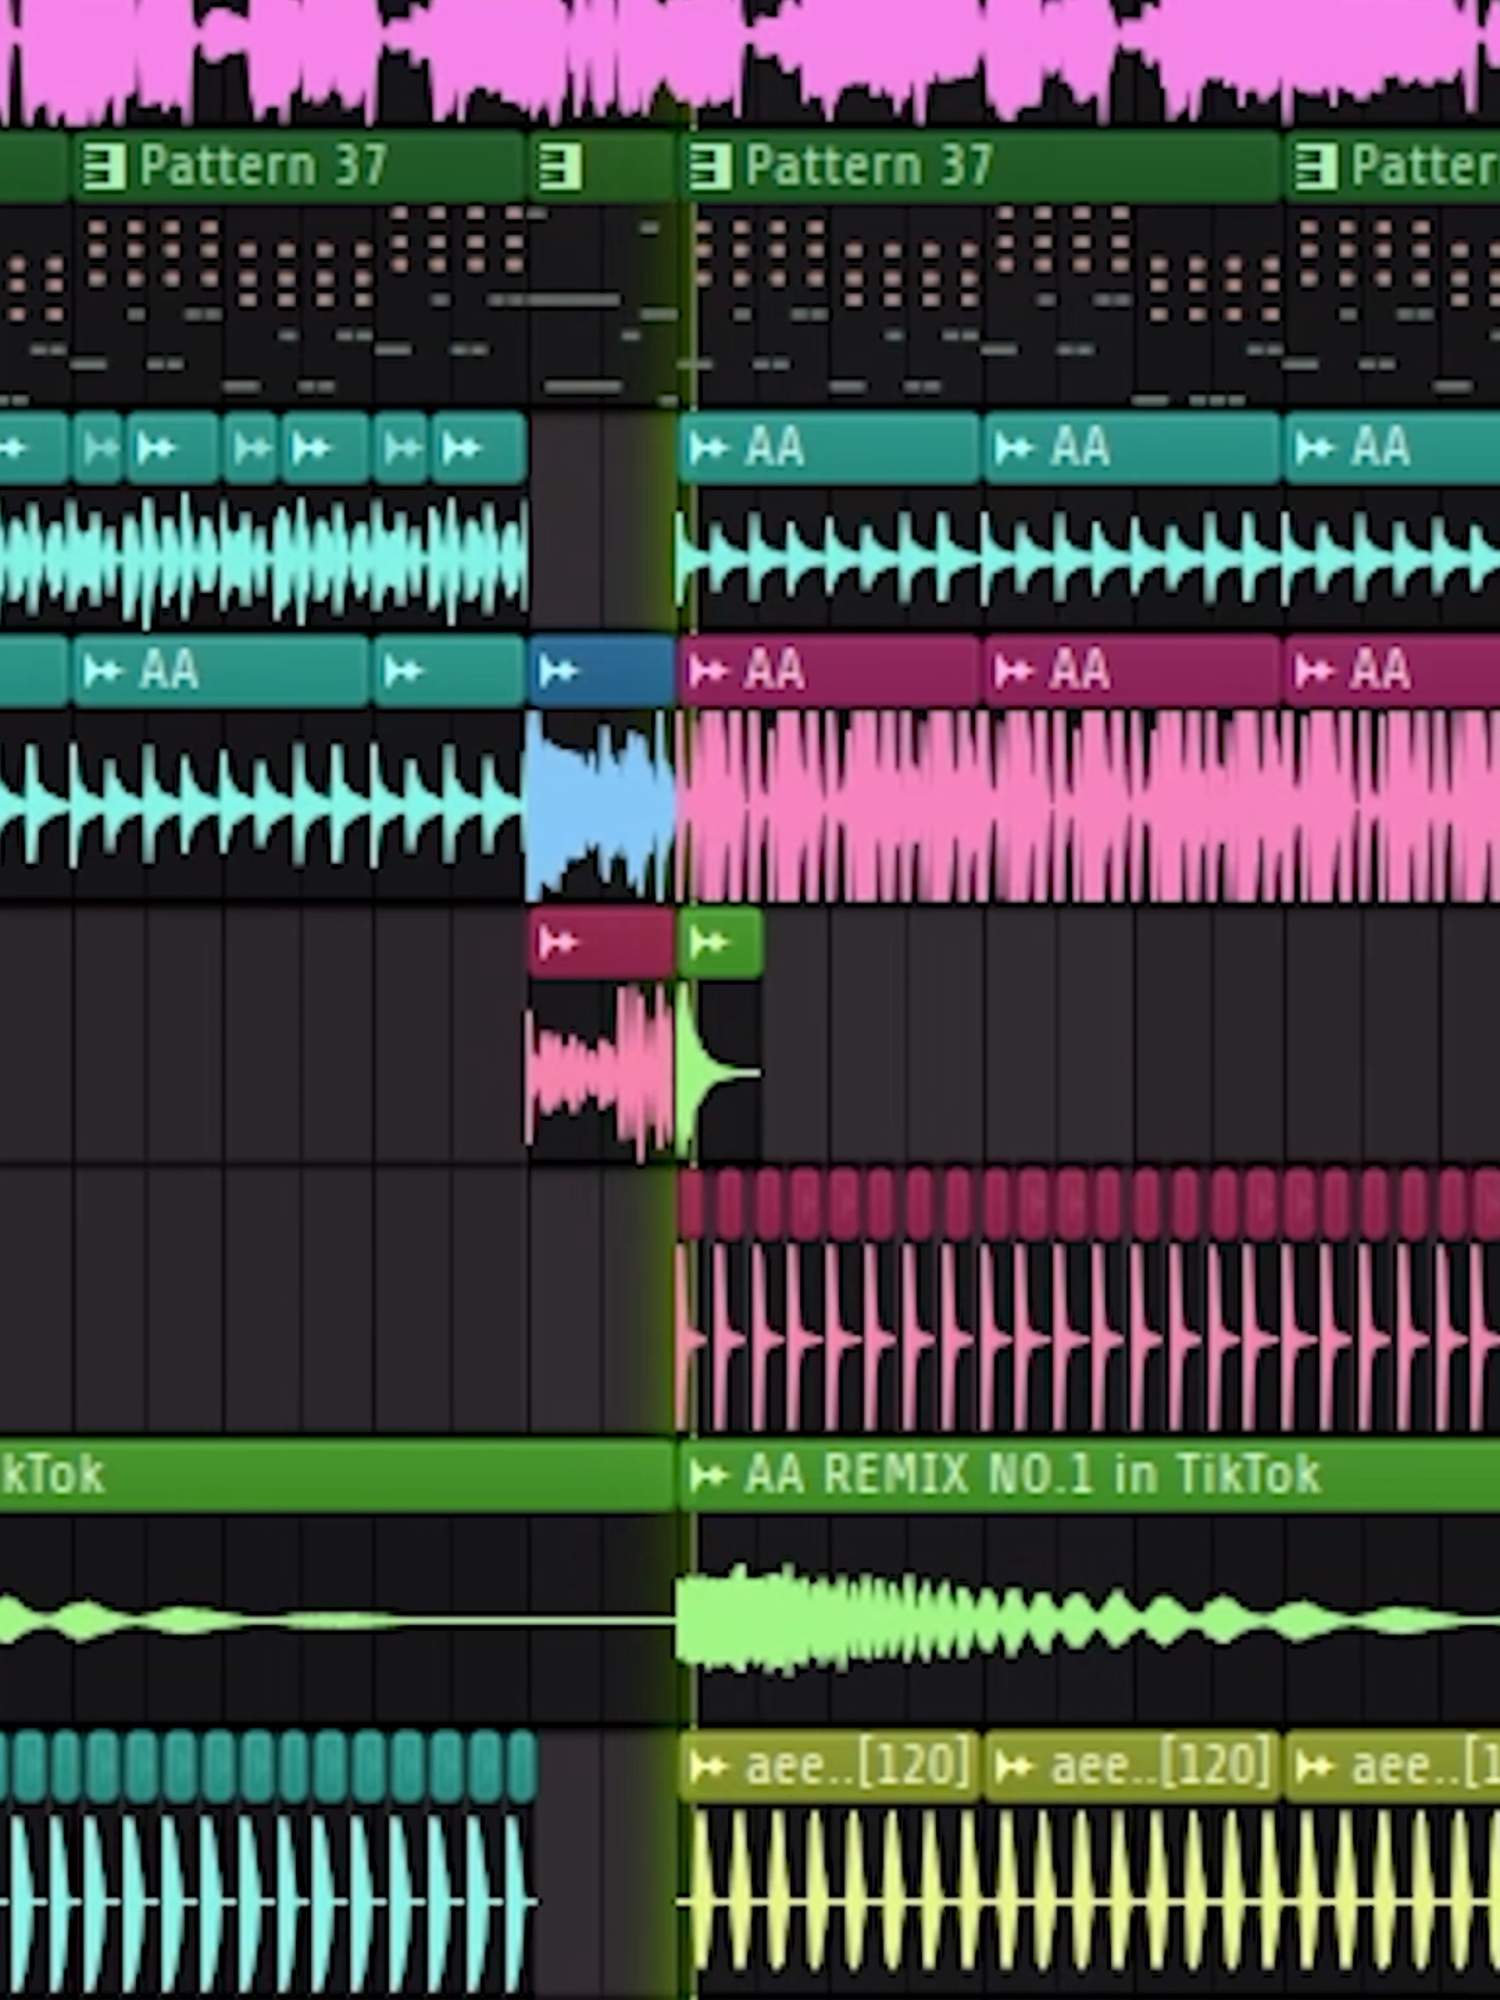Select the light blue waveform of the blue clip
Screen dimensions: 1500x2000
click(x=603, y=805)
